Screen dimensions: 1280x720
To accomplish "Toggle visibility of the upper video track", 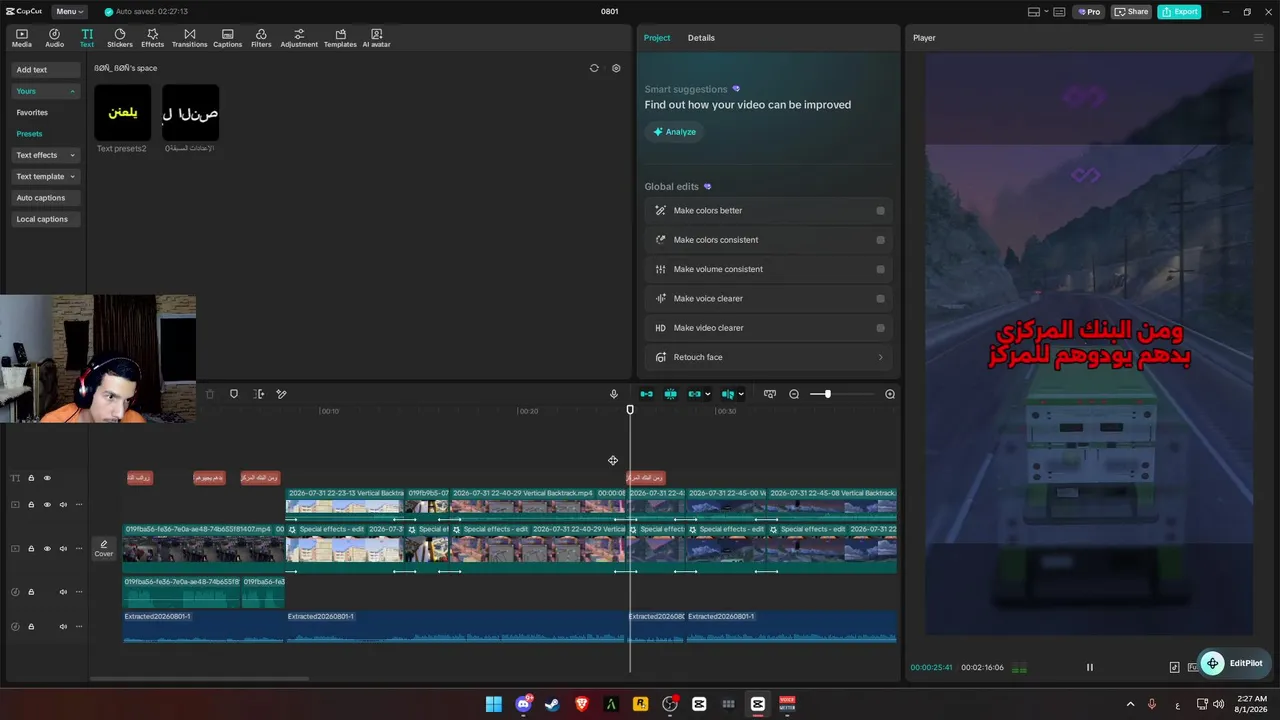I will [x=47, y=505].
